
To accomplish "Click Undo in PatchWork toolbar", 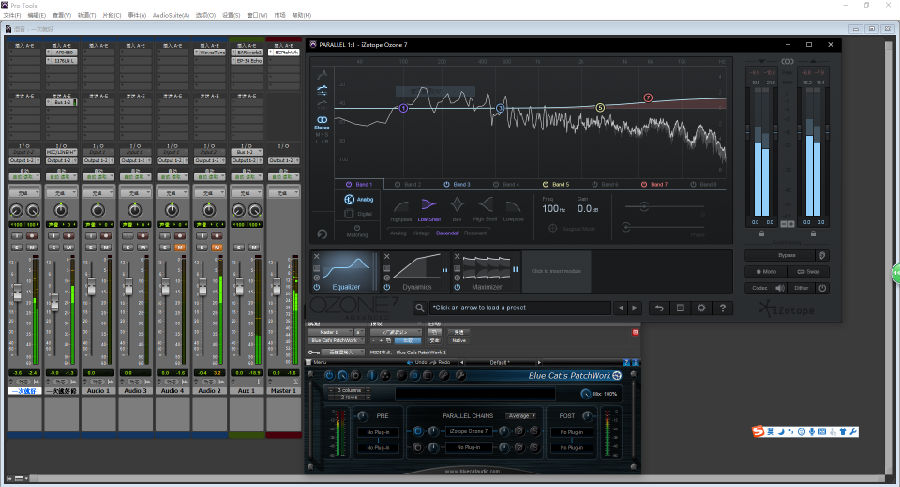I will pyautogui.click(x=418, y=362).
